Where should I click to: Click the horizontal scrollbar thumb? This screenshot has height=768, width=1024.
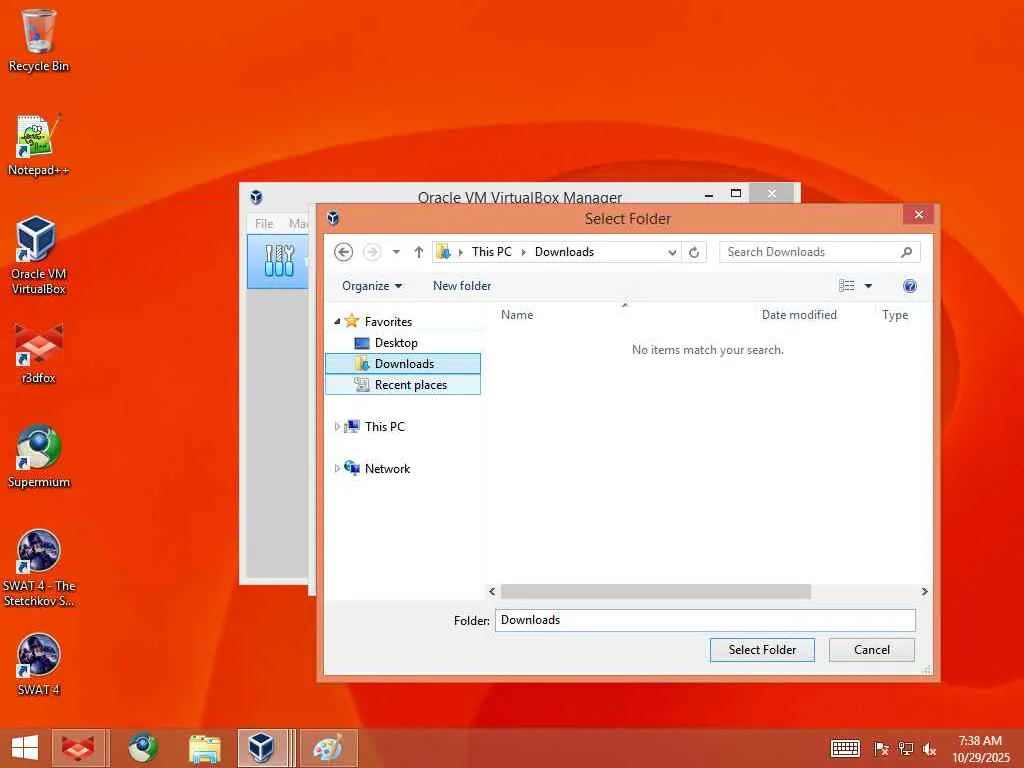tap(656, 592)
